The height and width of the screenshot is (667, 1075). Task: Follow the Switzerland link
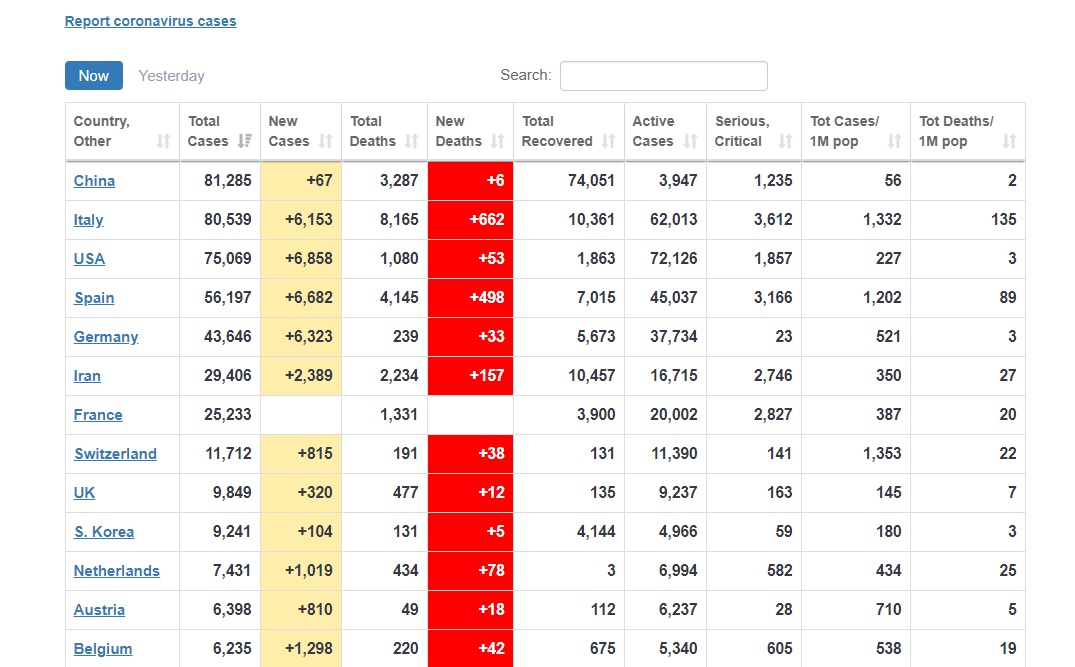coord(115,454)
